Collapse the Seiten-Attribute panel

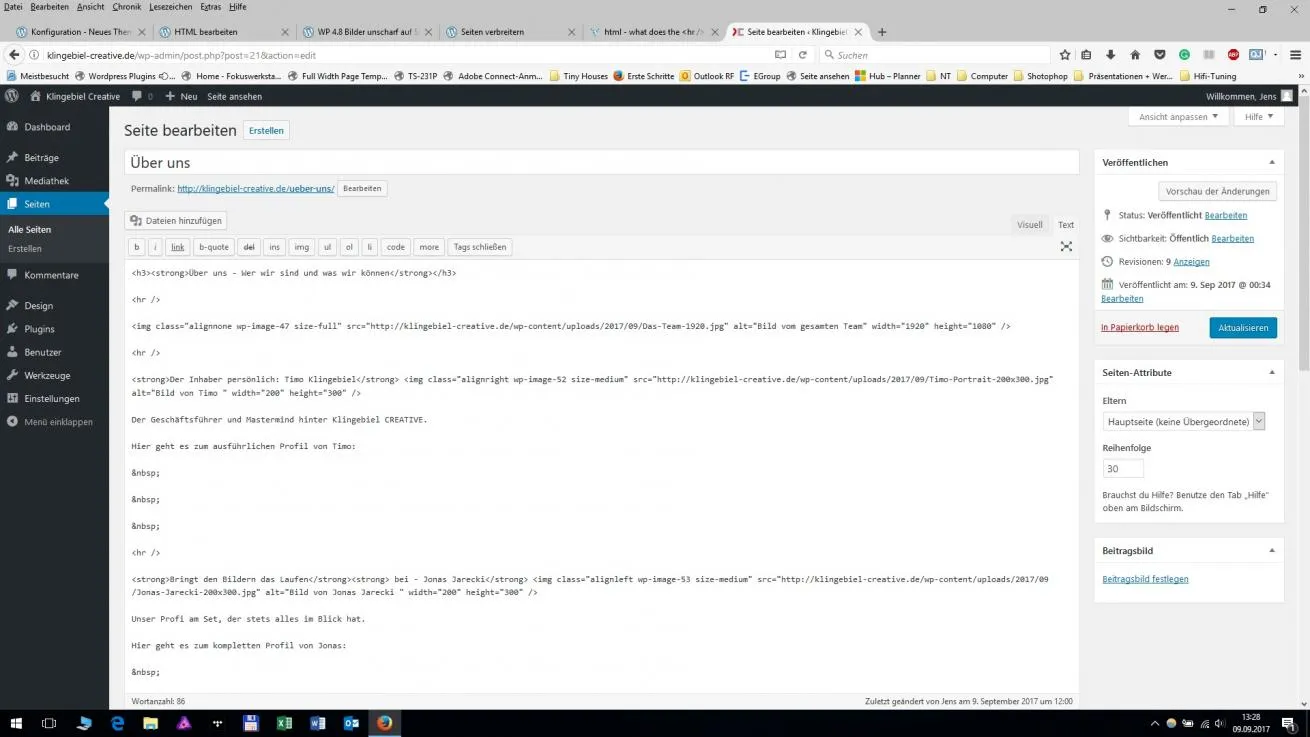click(x=1272, y=372)
